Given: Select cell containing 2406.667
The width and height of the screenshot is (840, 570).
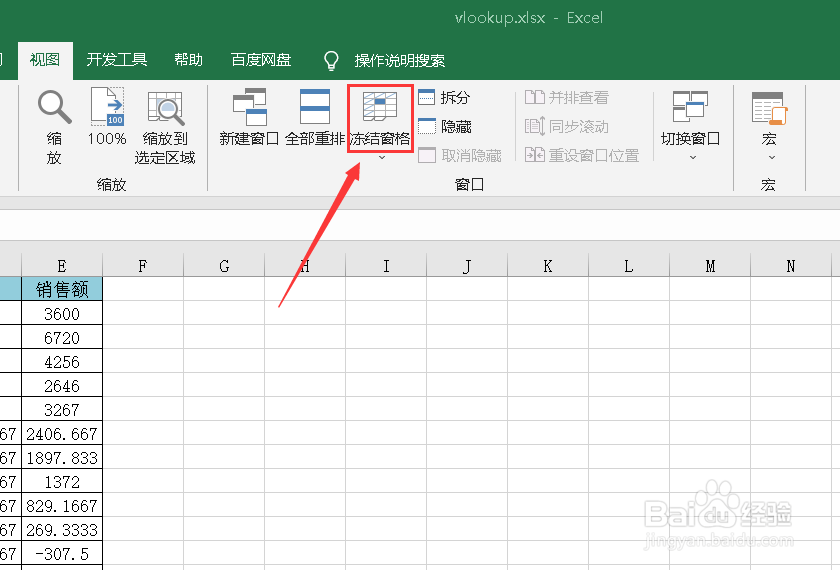Looking at the screenshot, I should tap(62, 433).
